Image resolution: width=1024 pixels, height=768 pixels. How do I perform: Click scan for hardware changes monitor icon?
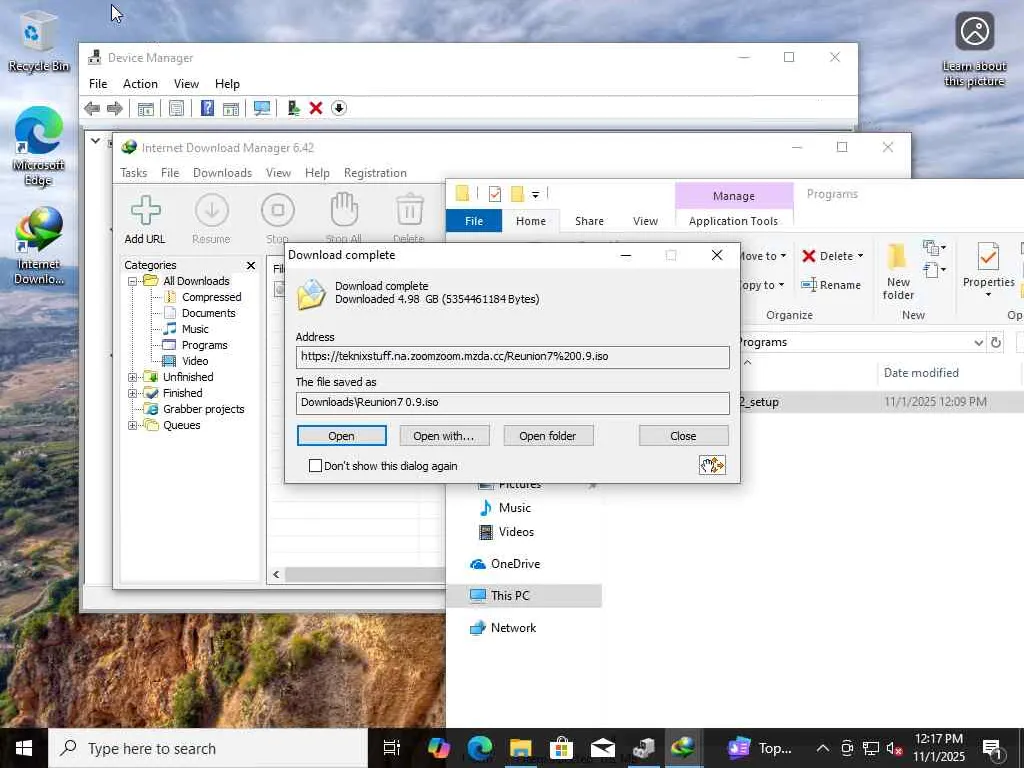click(262, 108)
